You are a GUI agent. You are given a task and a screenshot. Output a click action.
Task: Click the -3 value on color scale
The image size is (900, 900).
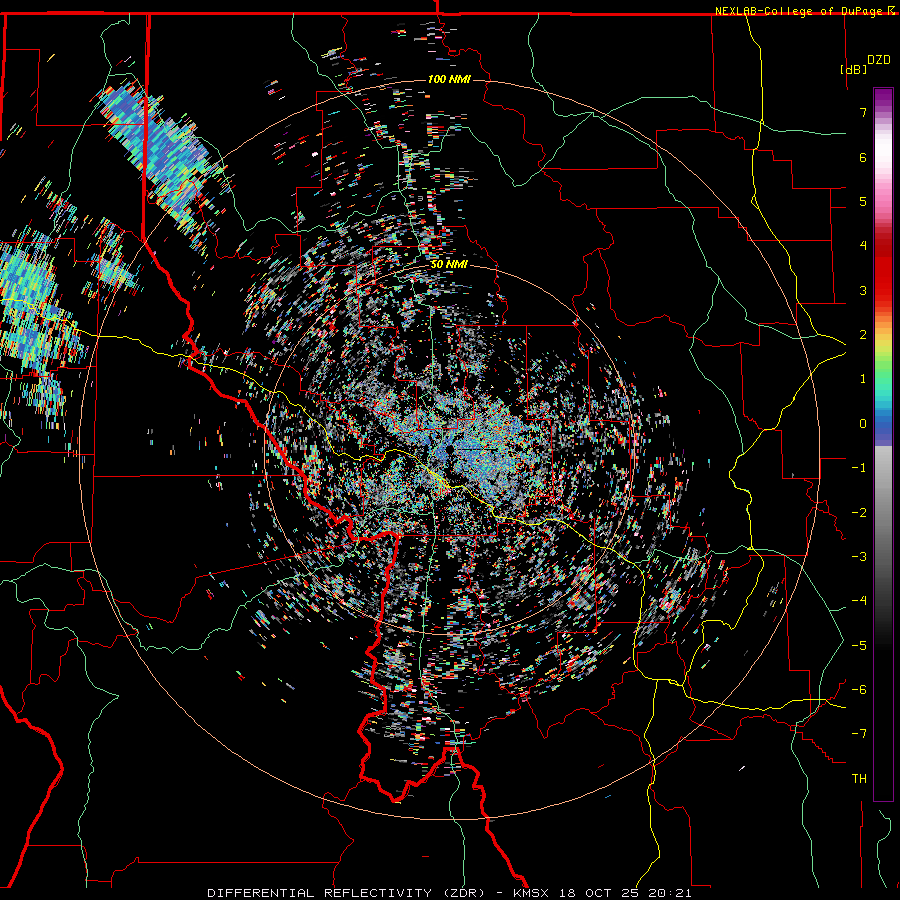[859, 557]
